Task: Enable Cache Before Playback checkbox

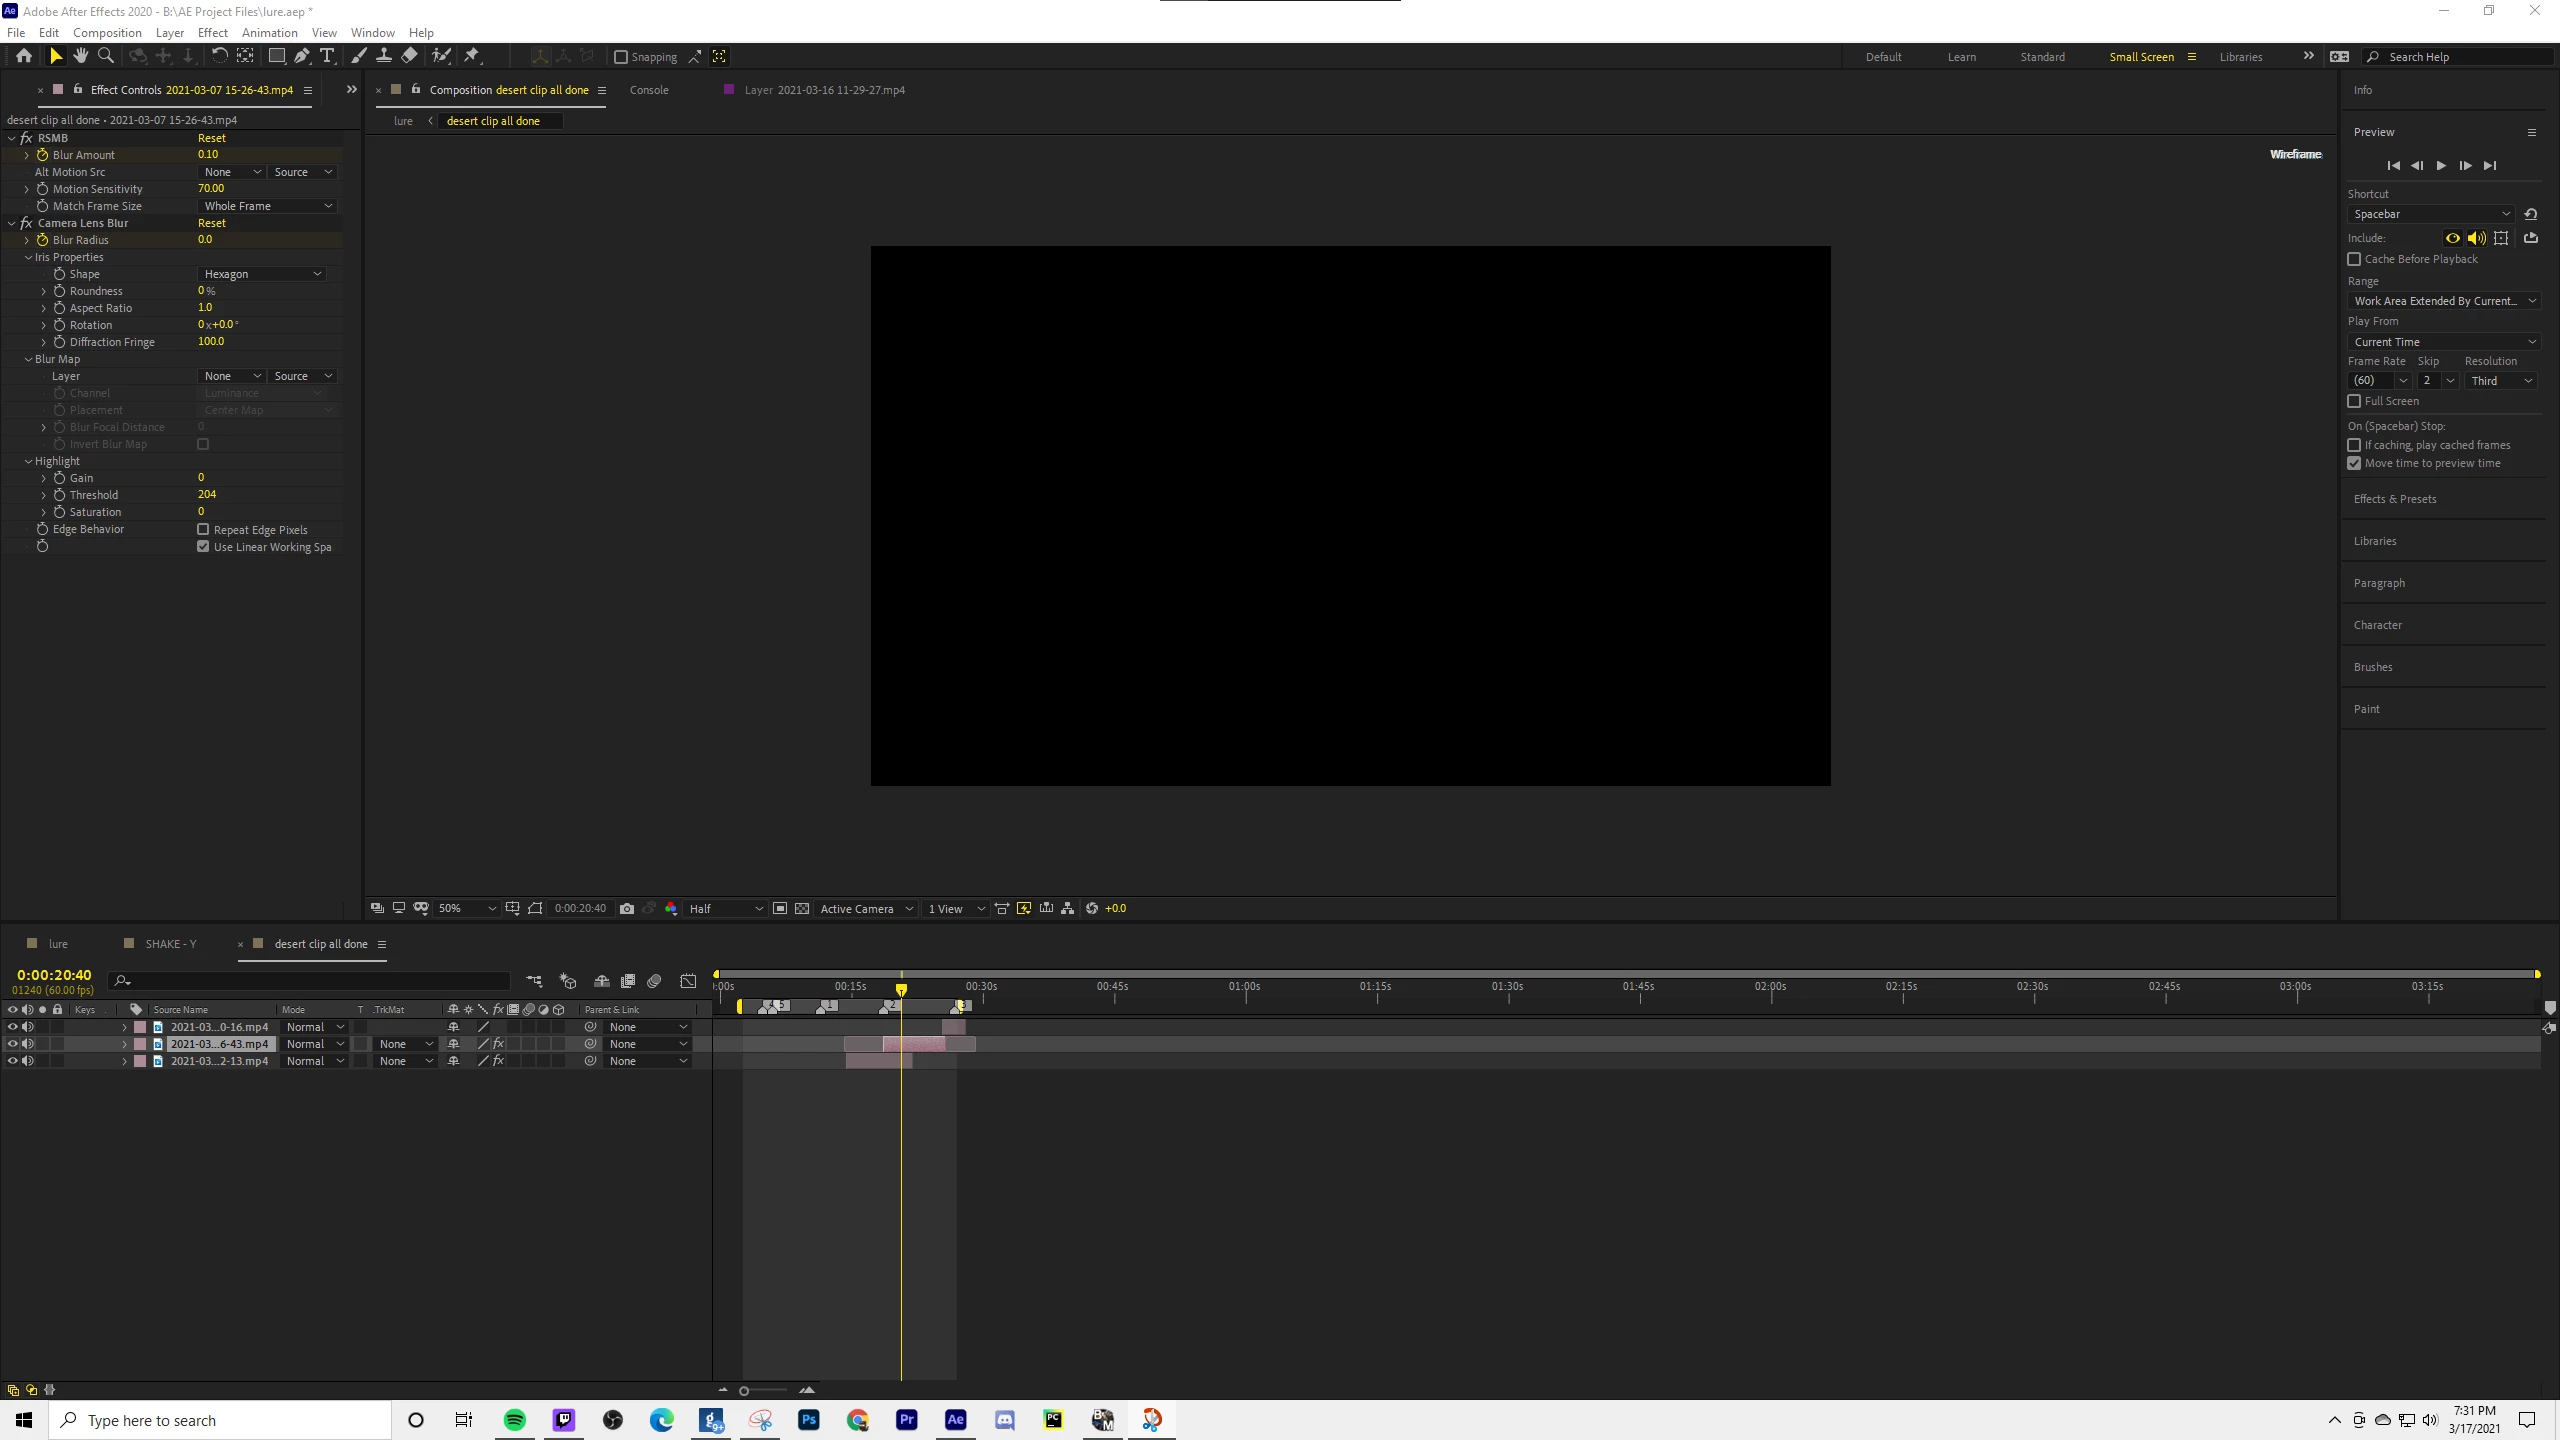Action: tap(2354, 259)
